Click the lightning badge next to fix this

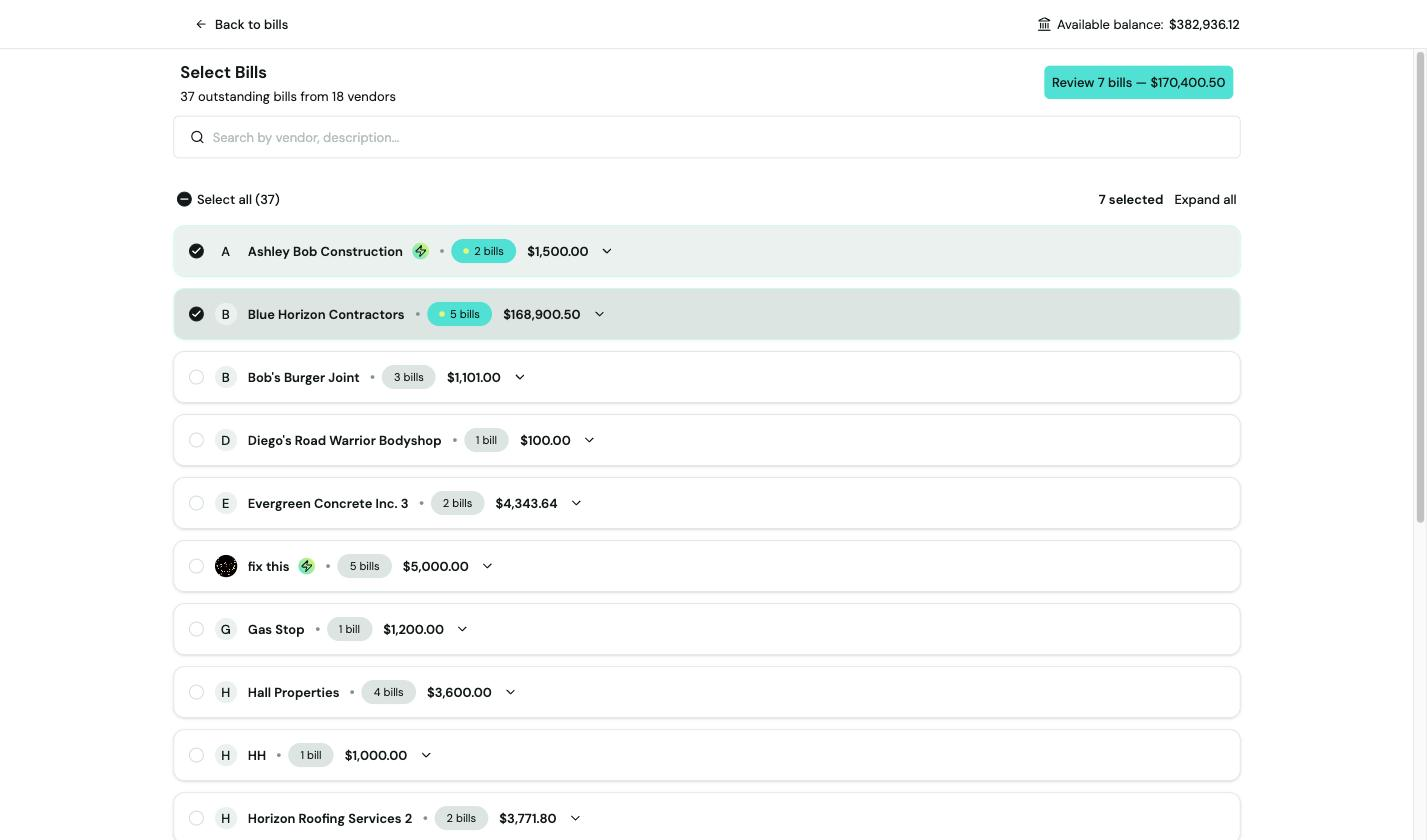coord(307,566)
